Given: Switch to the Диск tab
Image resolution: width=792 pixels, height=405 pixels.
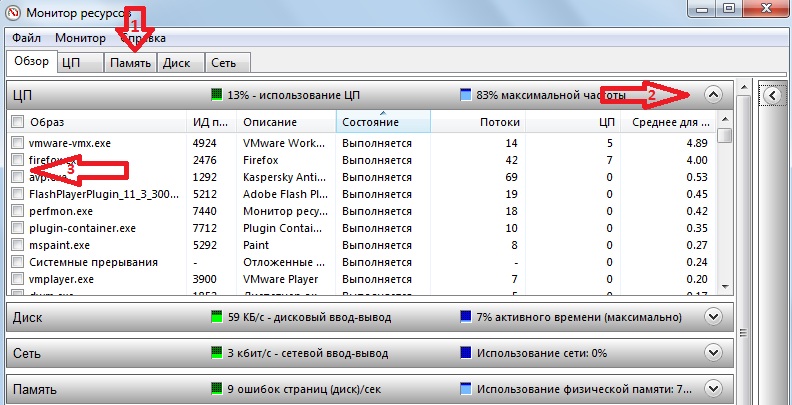Looking at the screenshot, I should [x=180, y=64].
